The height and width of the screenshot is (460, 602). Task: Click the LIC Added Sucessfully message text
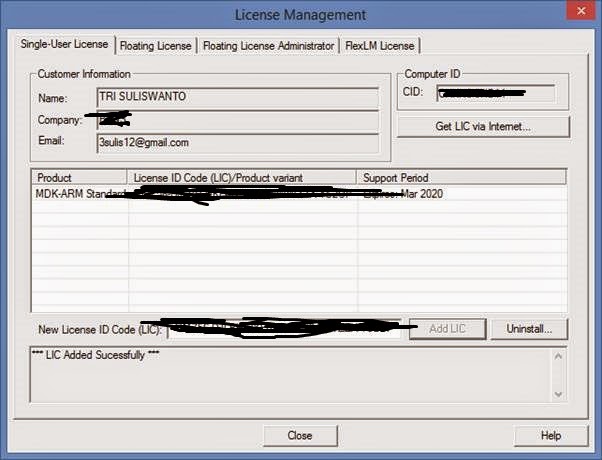[x=95, y=355]
